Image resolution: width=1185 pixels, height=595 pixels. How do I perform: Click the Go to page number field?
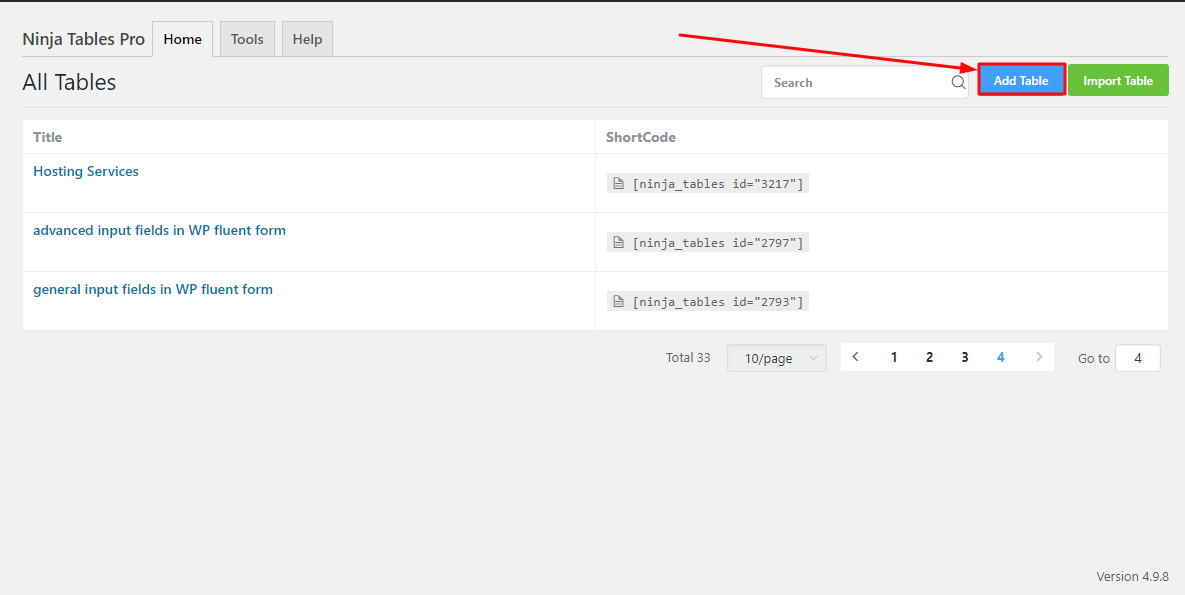[1137, 358]
